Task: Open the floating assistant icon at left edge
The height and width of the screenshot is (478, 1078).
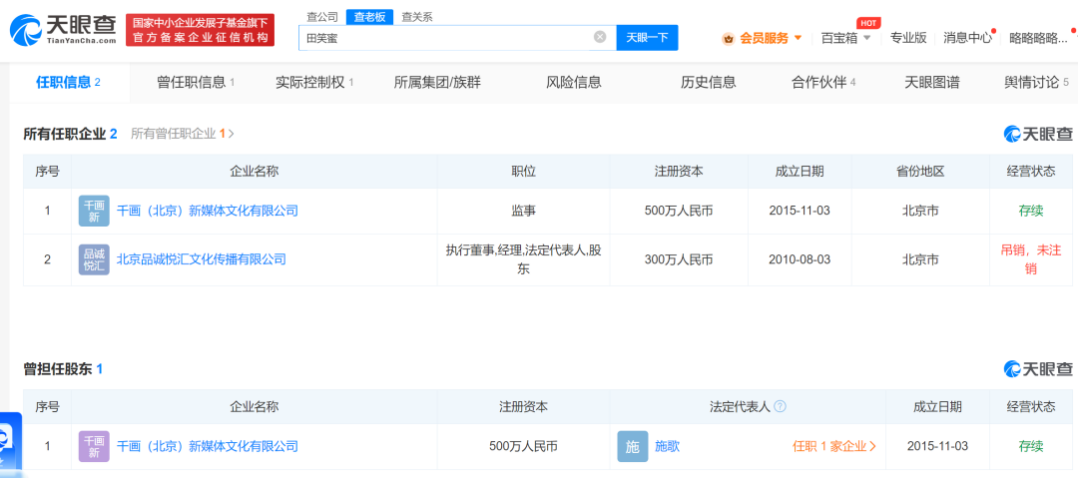Action: coord(10,440)
